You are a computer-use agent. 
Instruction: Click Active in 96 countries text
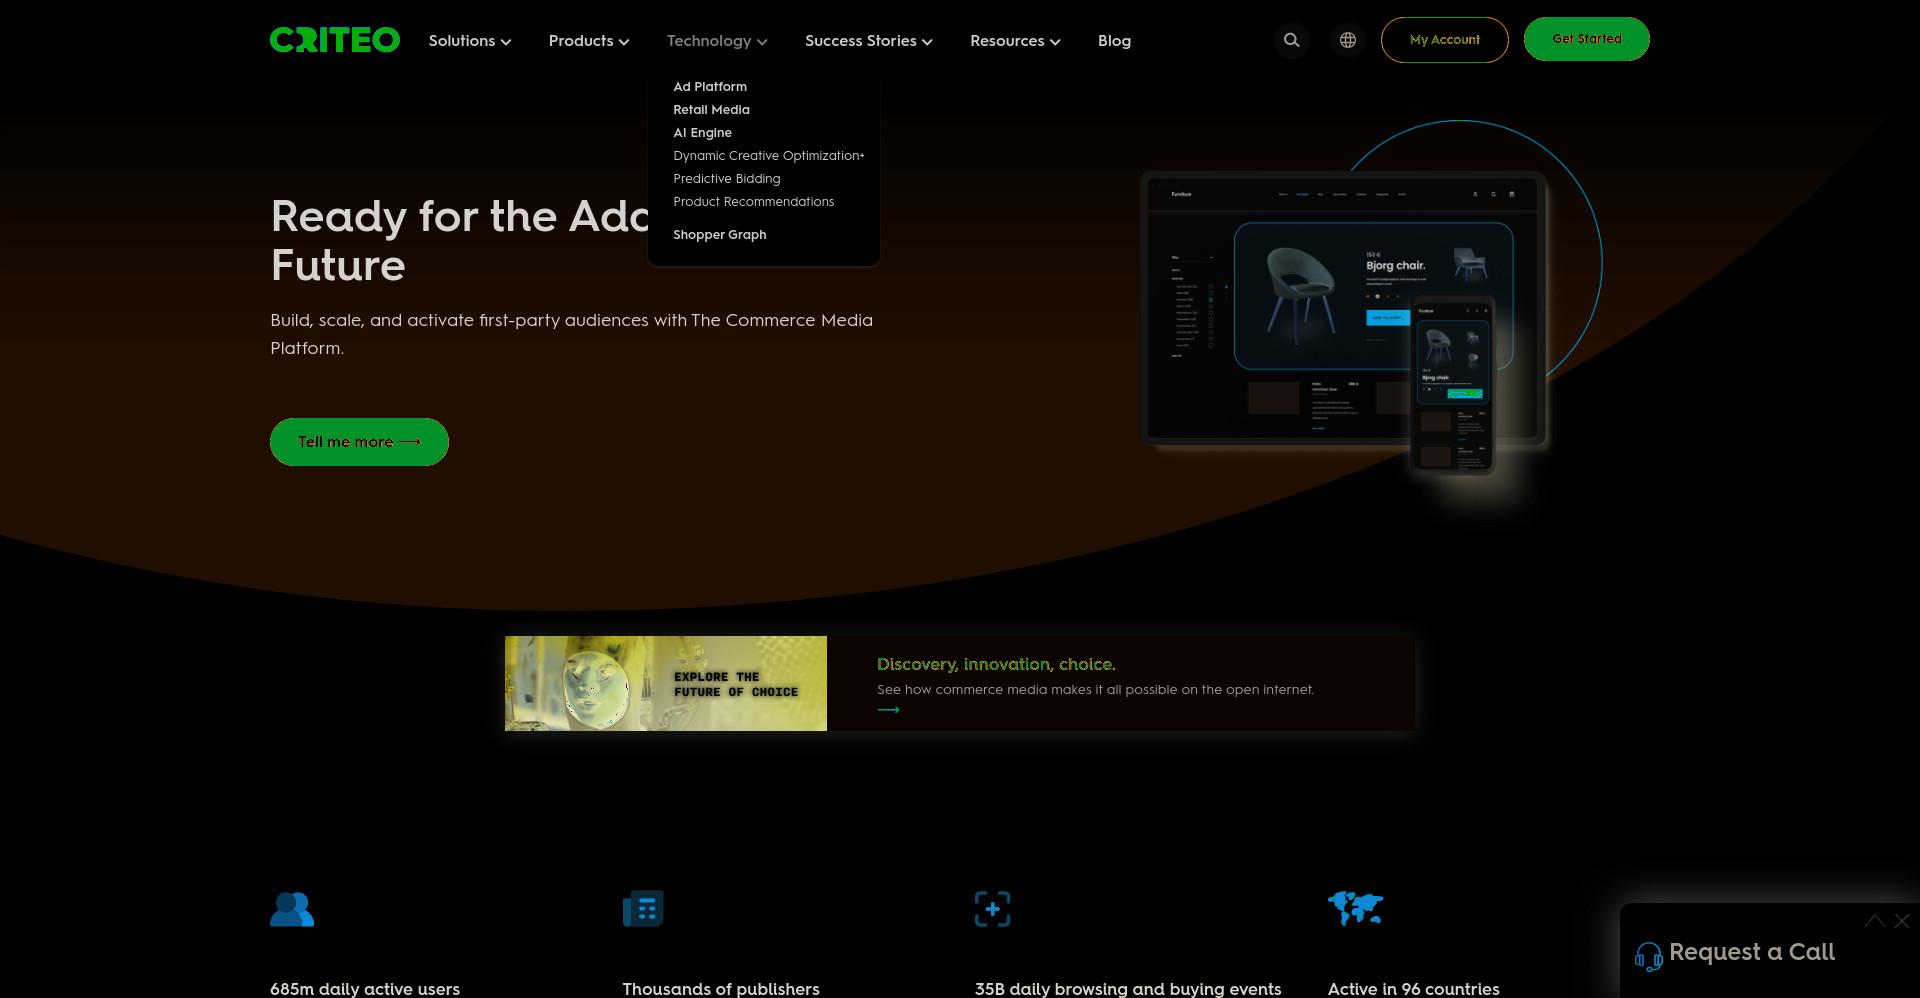1413,989
